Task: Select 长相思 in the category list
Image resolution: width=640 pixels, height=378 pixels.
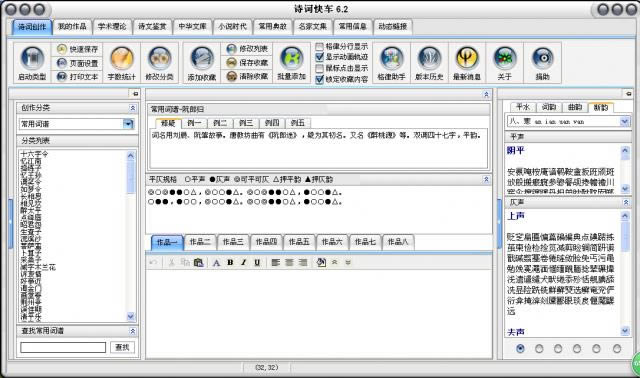Action: (31, 196)
